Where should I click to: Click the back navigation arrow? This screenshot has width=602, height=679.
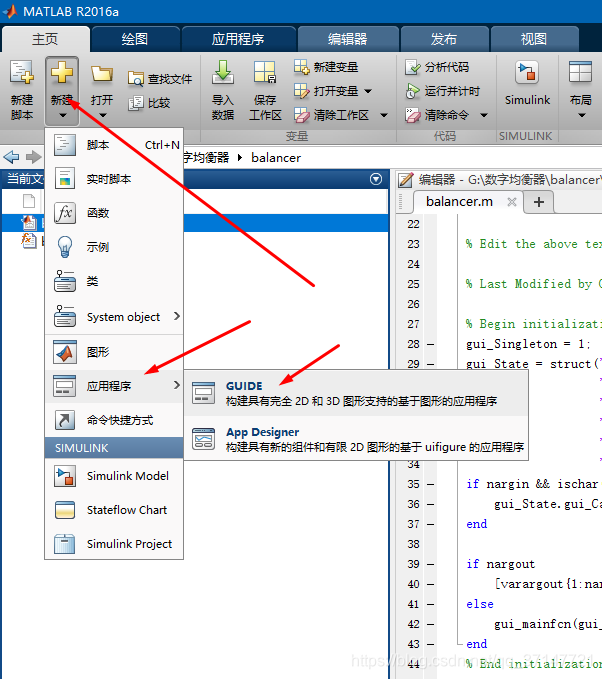(x=11, y=157)
